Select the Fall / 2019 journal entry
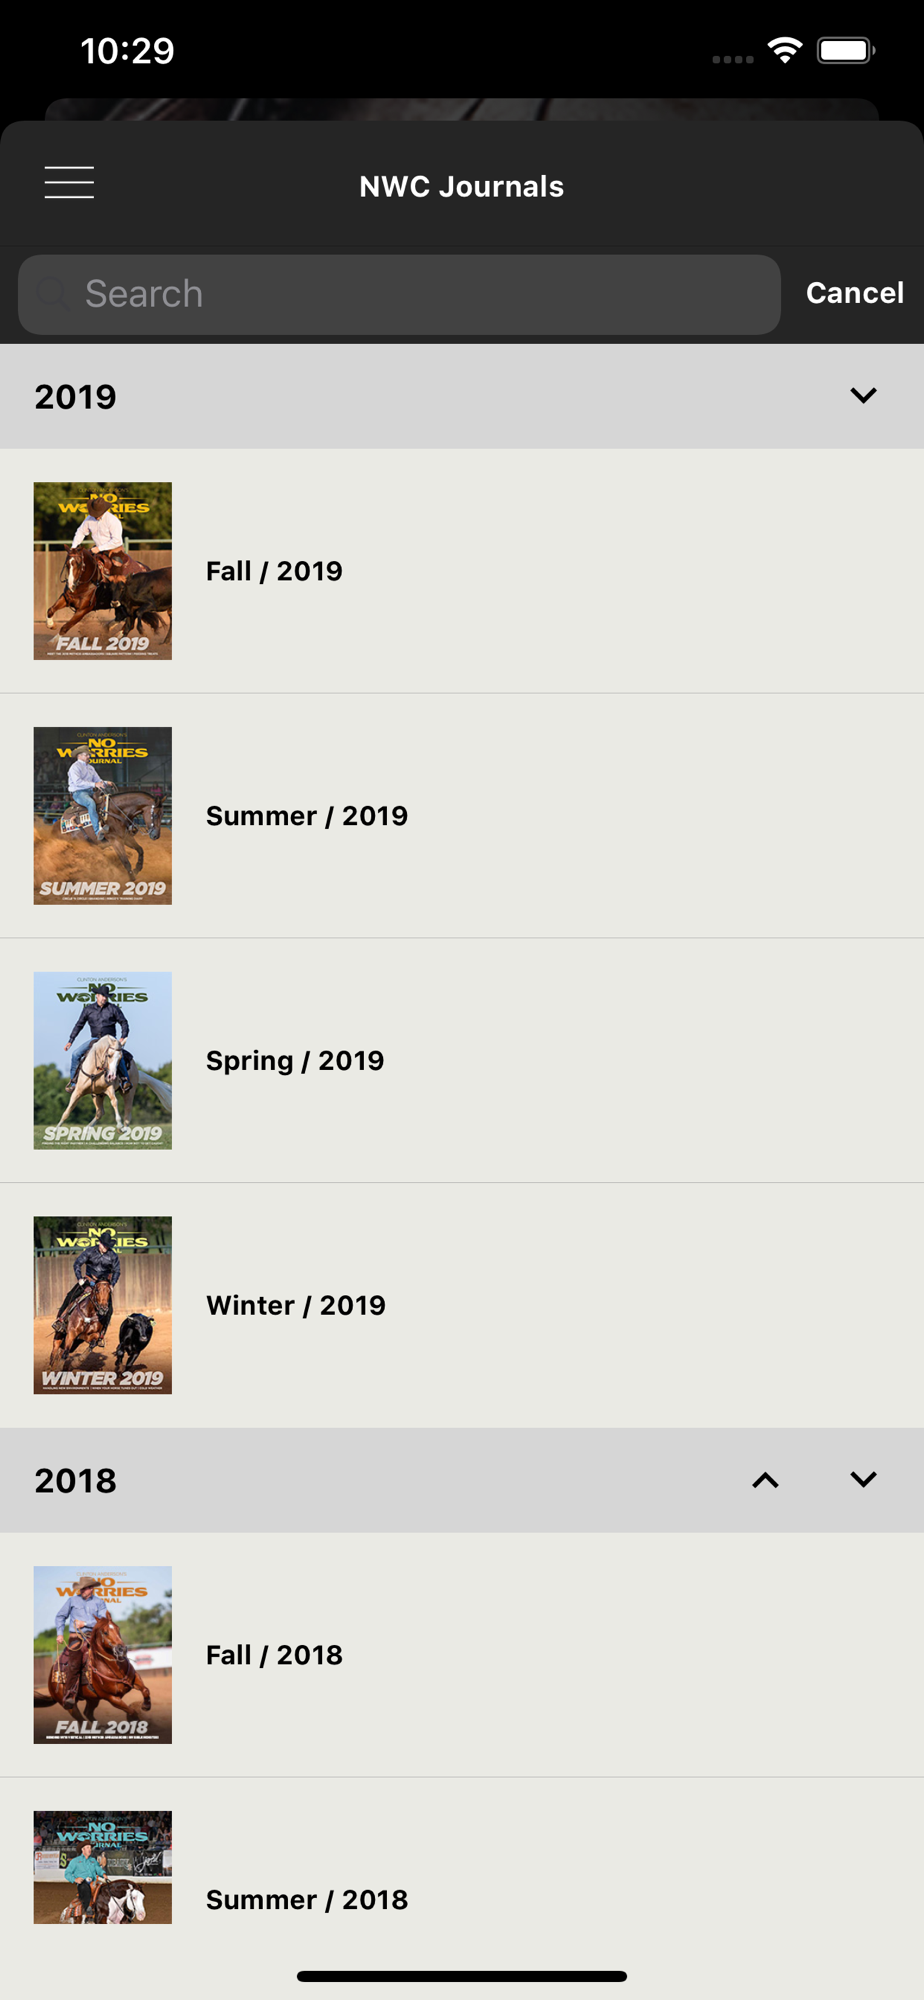The height and width of the screenshot is (2000, 924). tap(462, 571)
